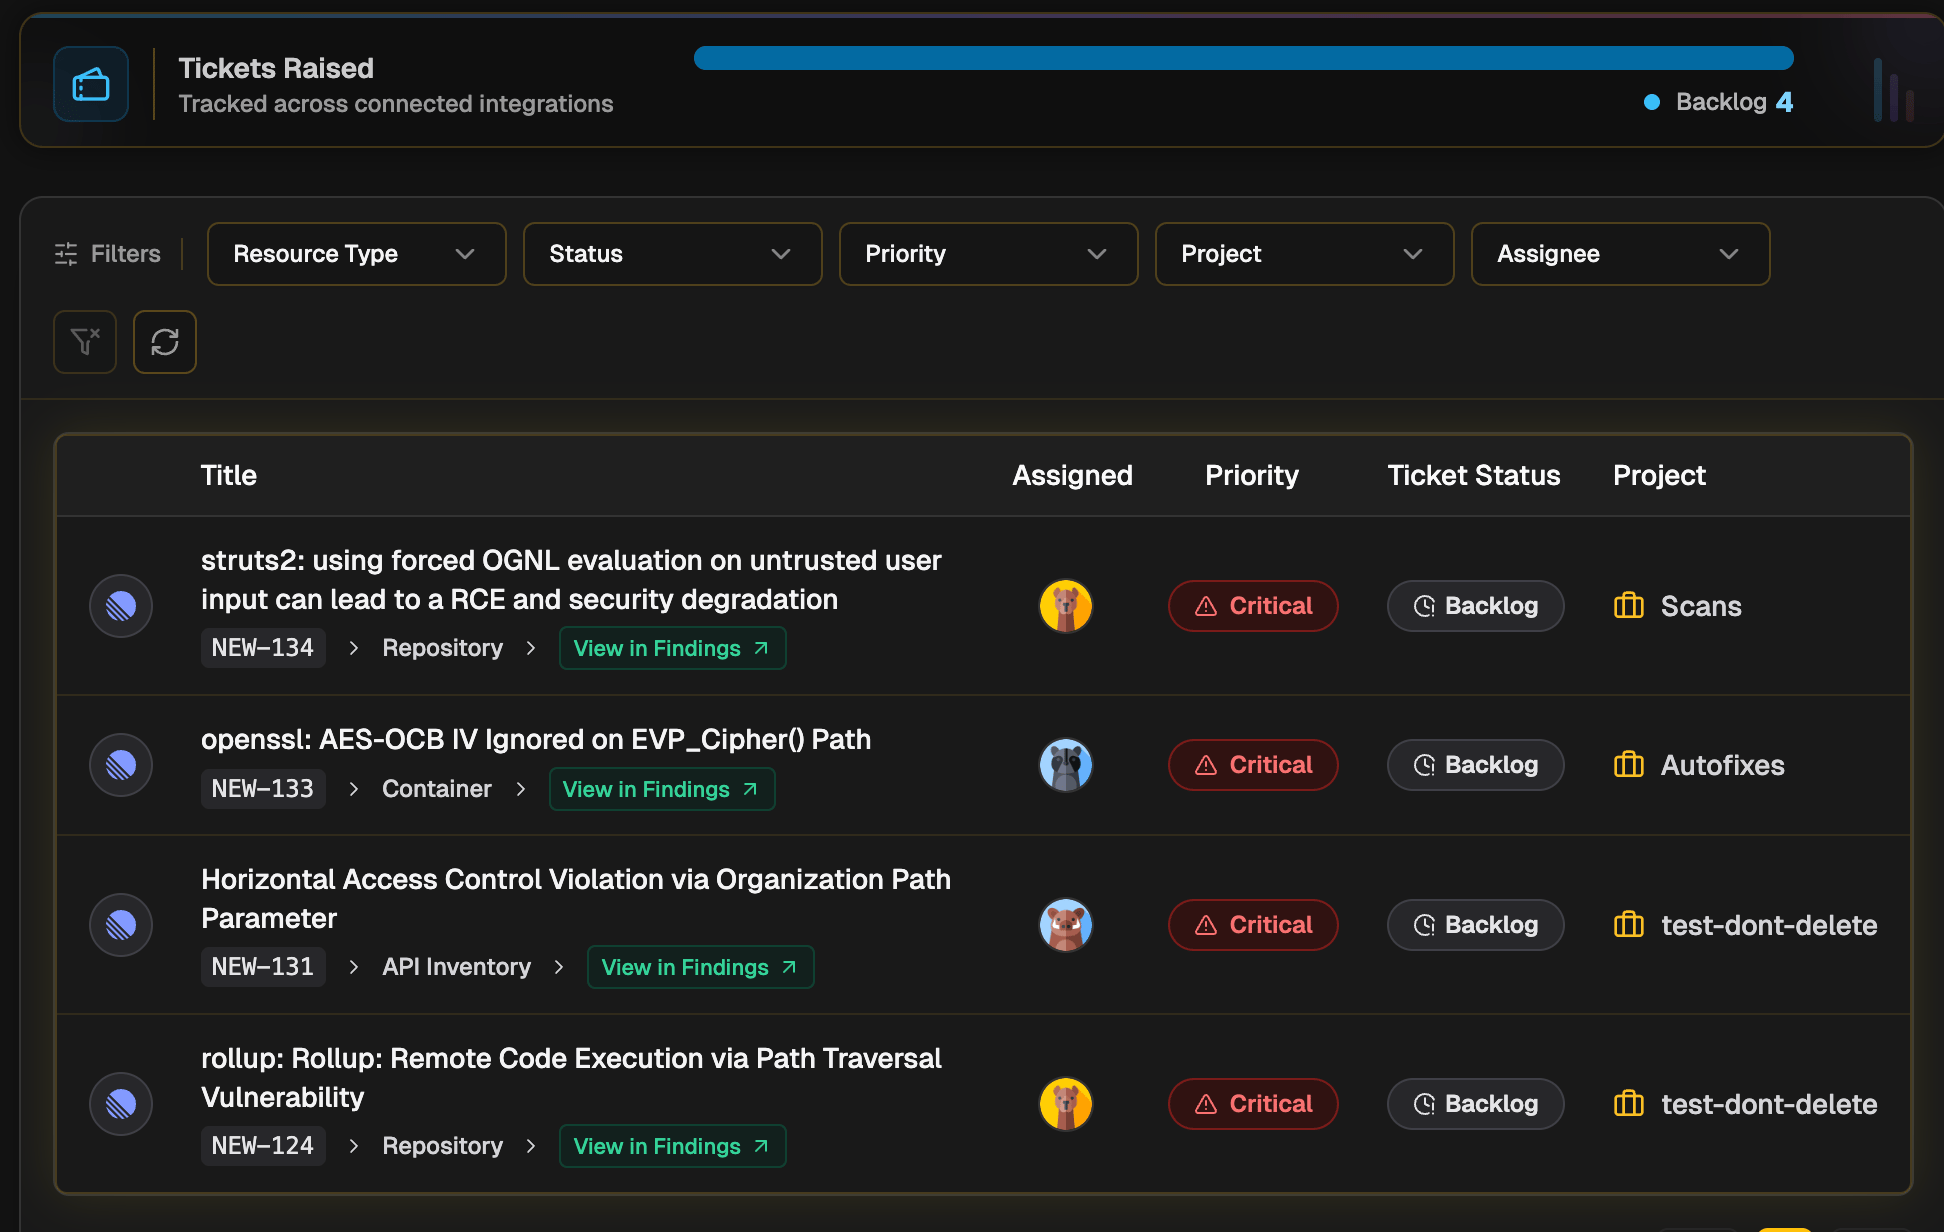Image resolution: width=1944 pixels, height=1232 pixels.
Task: Click test-dont-delete project in NEW-124 row
Action: click(x=1769, y=1104)
